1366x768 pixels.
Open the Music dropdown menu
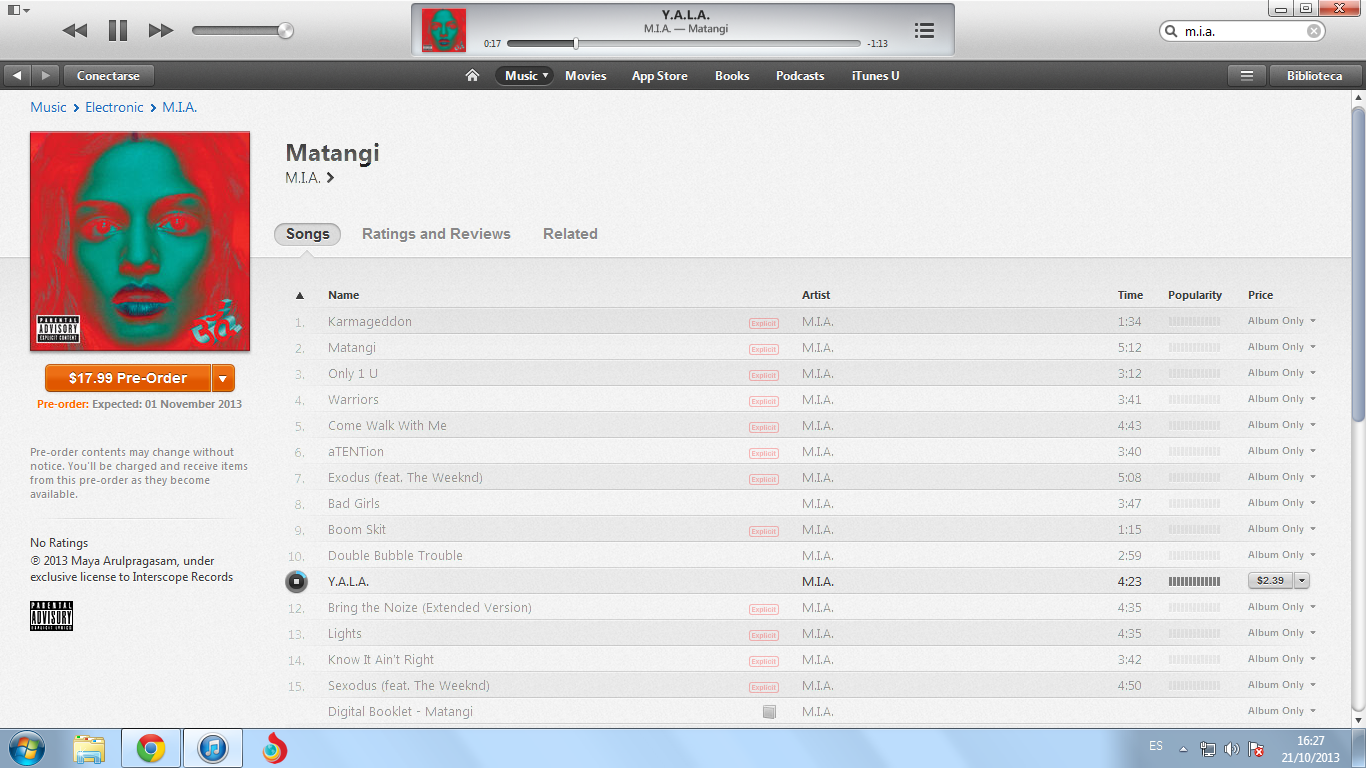(525, 75)
